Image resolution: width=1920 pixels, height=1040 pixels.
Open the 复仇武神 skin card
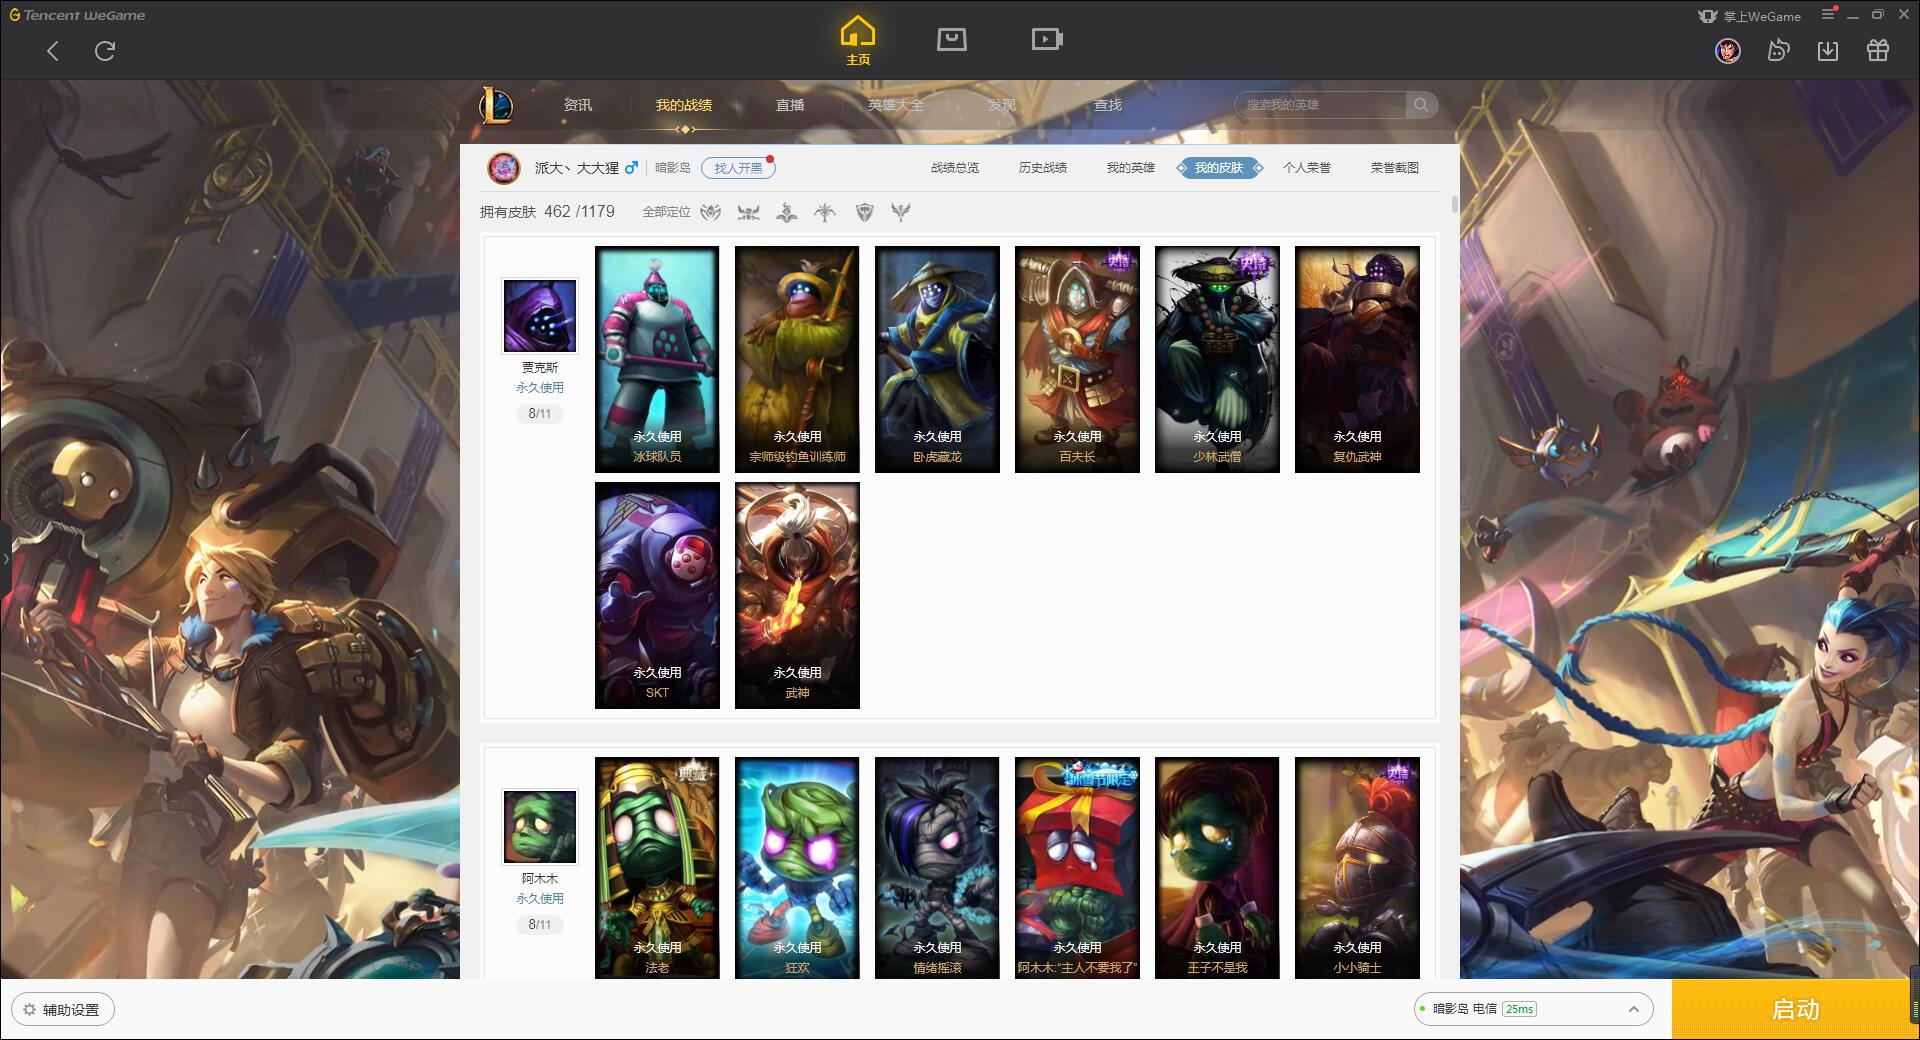coord(1357,359)
